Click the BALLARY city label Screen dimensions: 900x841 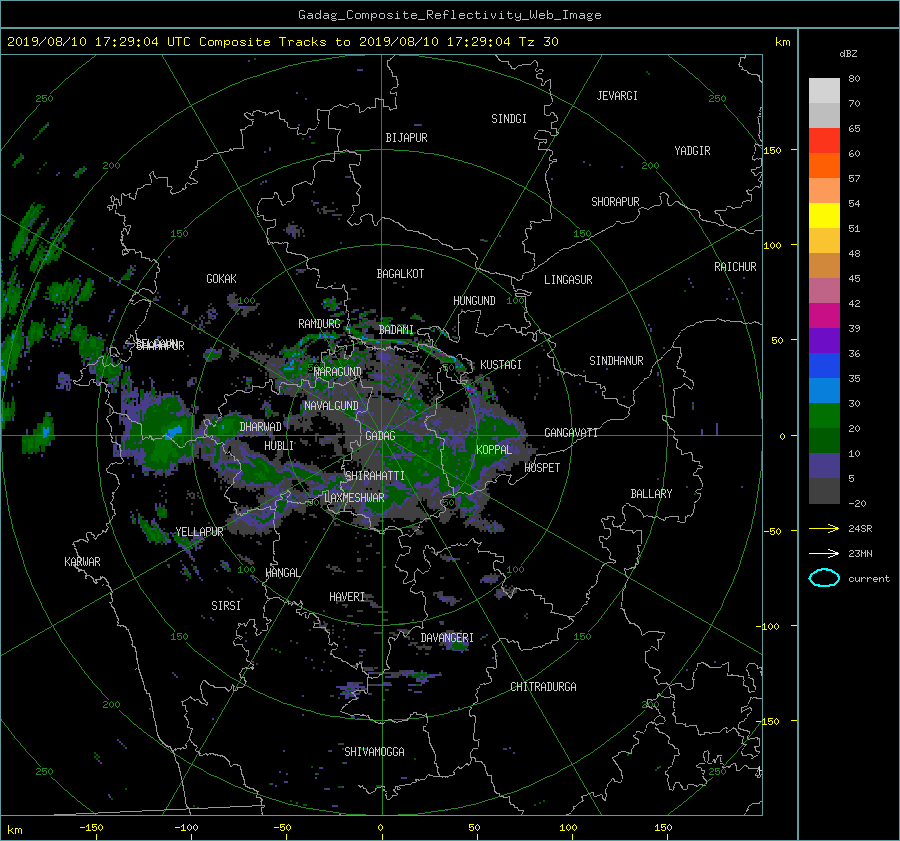[x=651, y=494]
